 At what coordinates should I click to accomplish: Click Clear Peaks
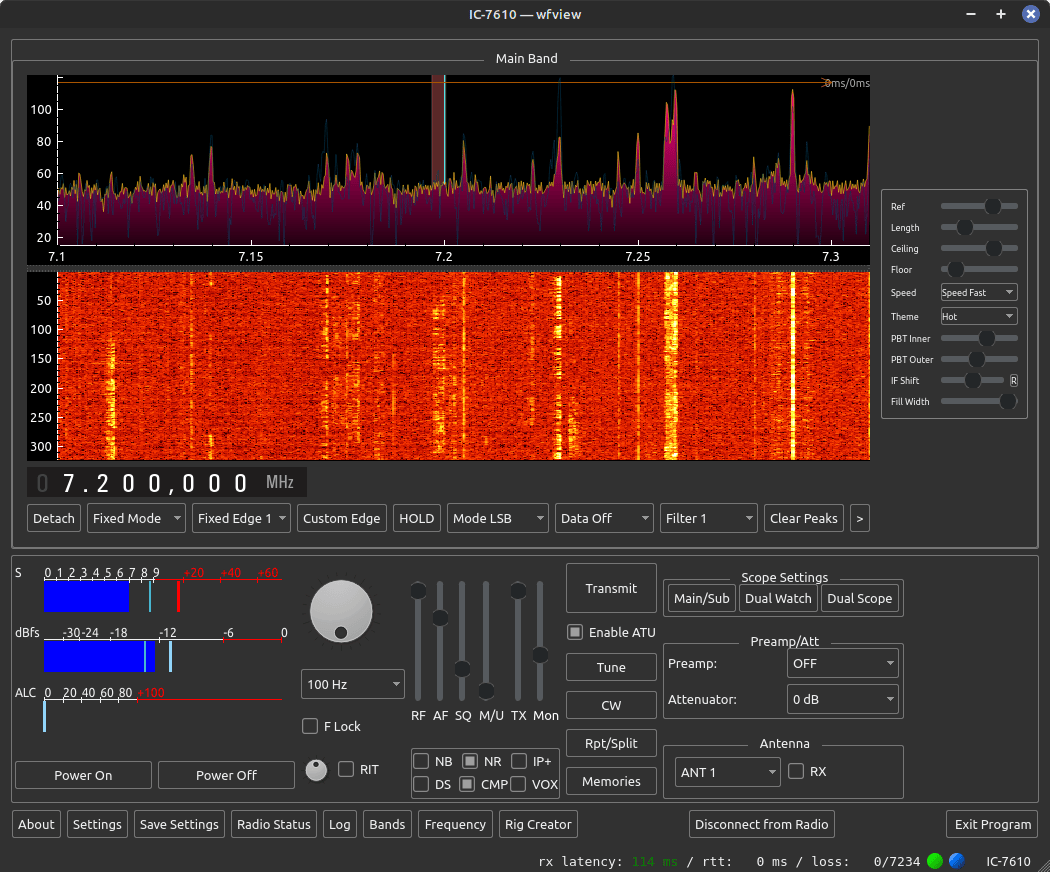[804, 518]
